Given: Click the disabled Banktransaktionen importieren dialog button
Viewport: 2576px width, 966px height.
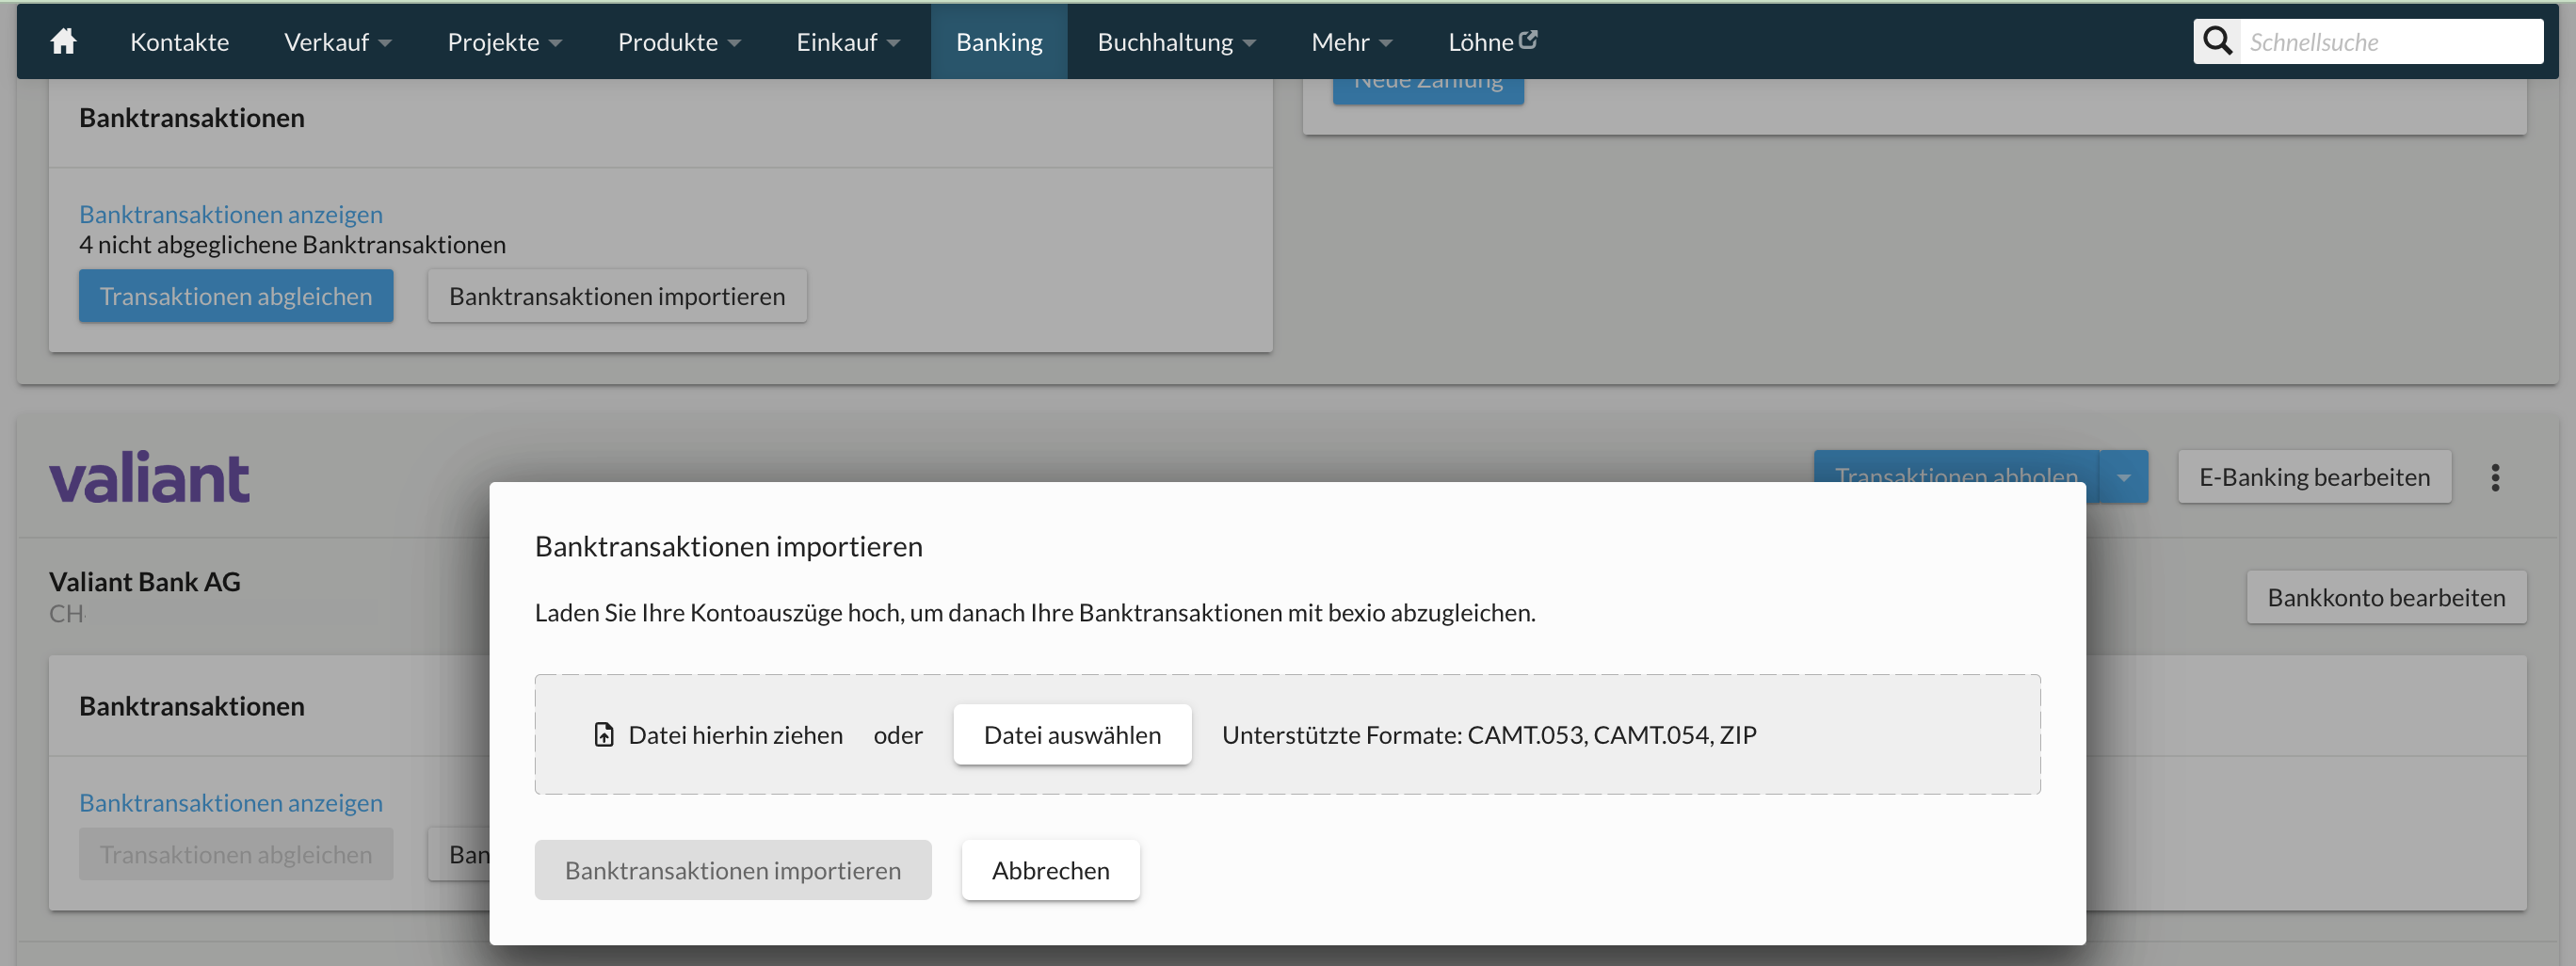Looking at the screenshot, I should click(733, 871).
